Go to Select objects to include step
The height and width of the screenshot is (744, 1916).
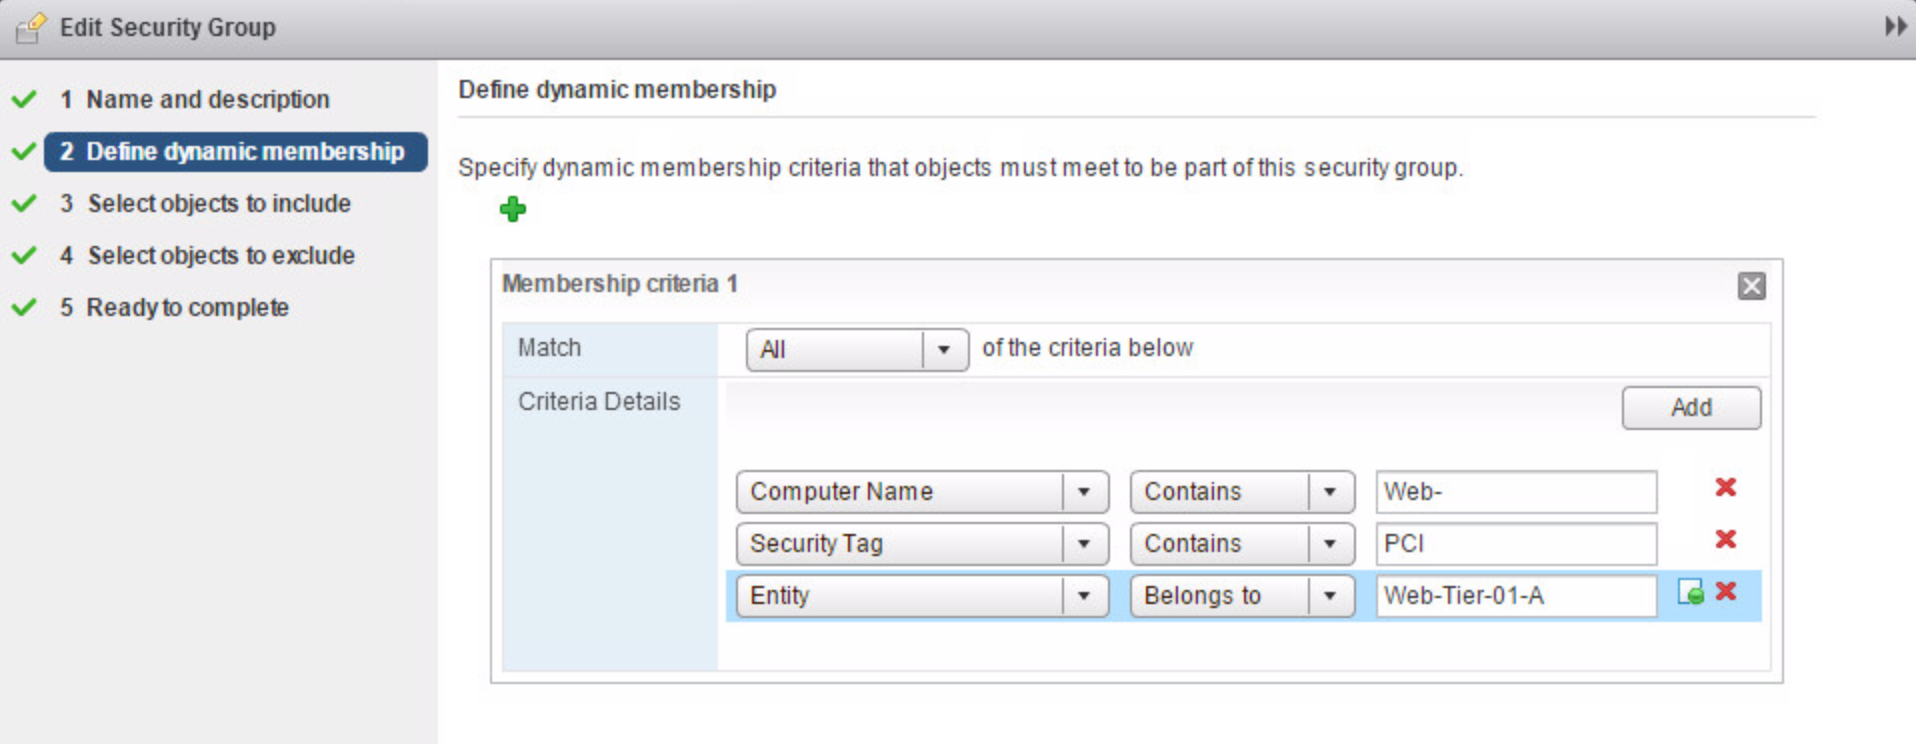coord(218,204)
